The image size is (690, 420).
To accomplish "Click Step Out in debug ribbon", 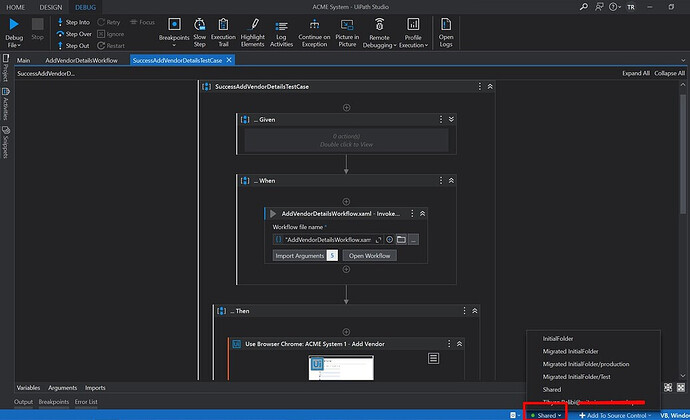I will [73, 45].
